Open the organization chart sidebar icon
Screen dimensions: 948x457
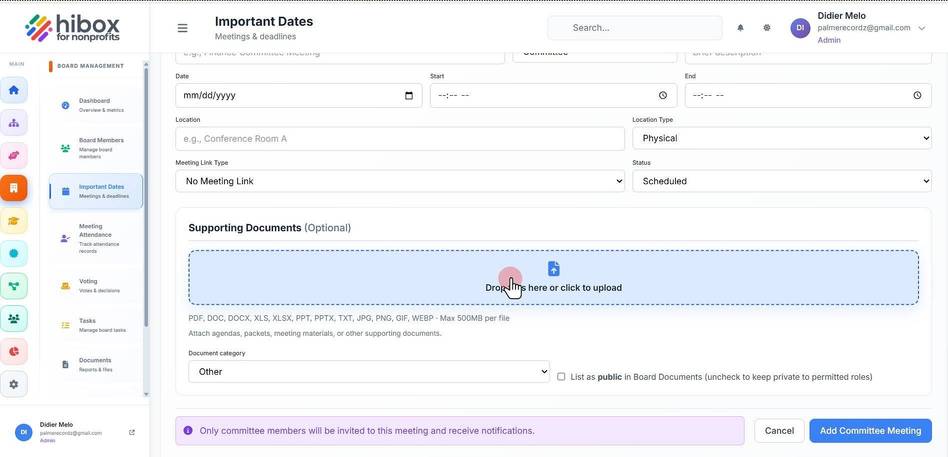coord(14,123)
